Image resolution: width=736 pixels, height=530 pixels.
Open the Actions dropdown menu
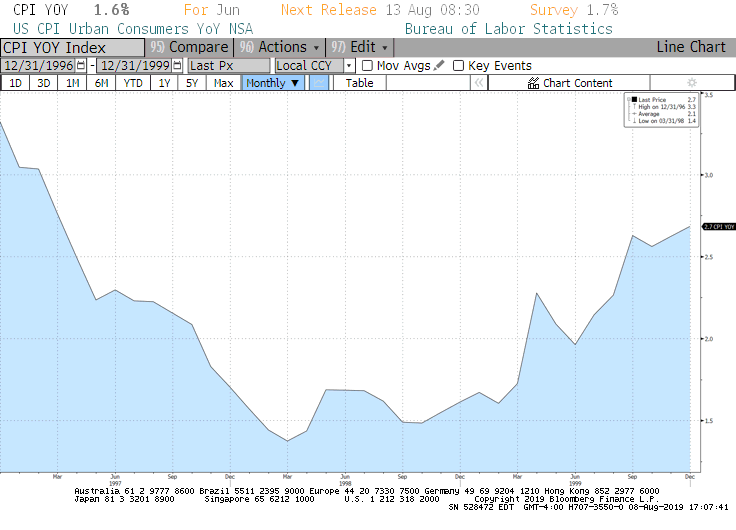[x=282, y=47]
